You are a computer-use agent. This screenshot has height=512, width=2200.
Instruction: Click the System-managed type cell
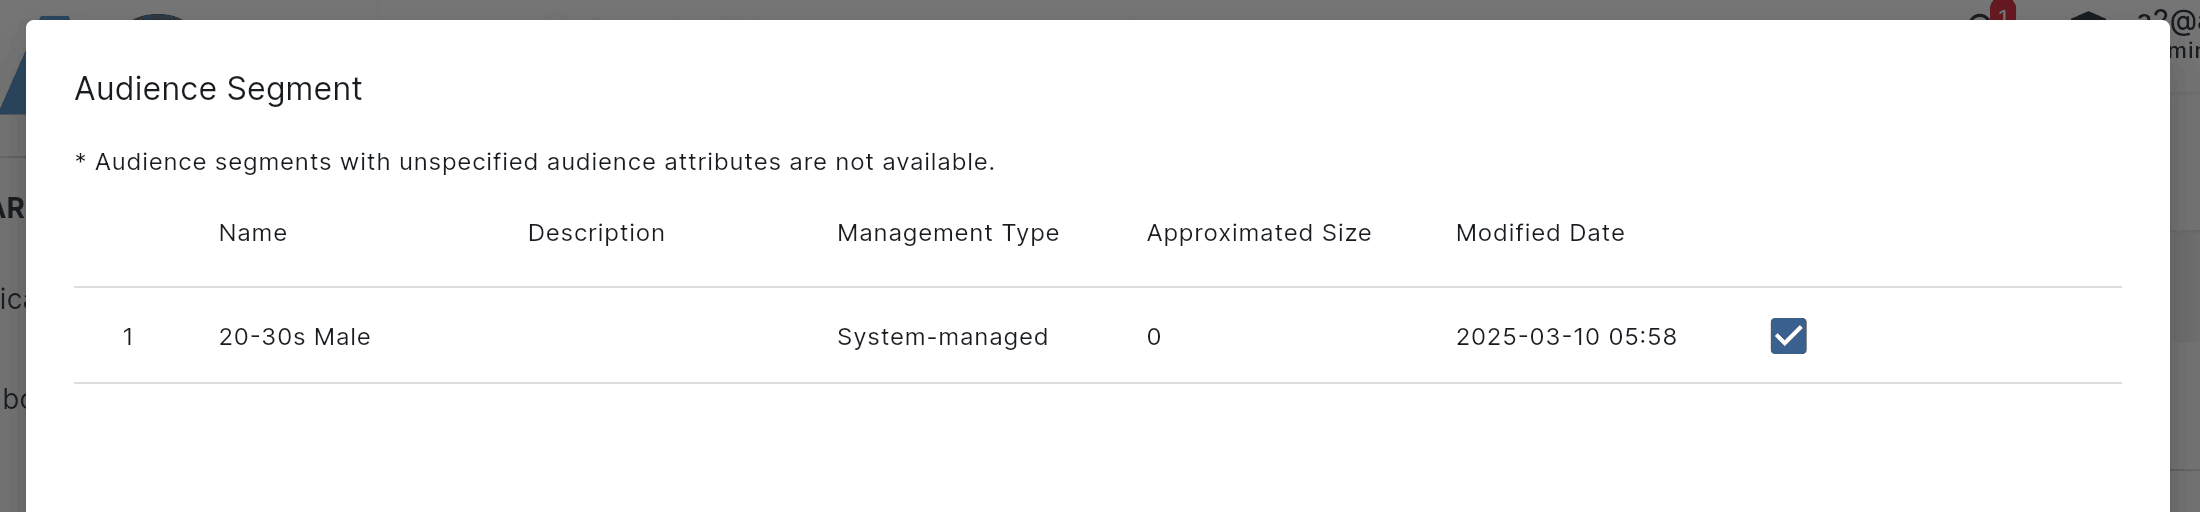pos(943,337)
